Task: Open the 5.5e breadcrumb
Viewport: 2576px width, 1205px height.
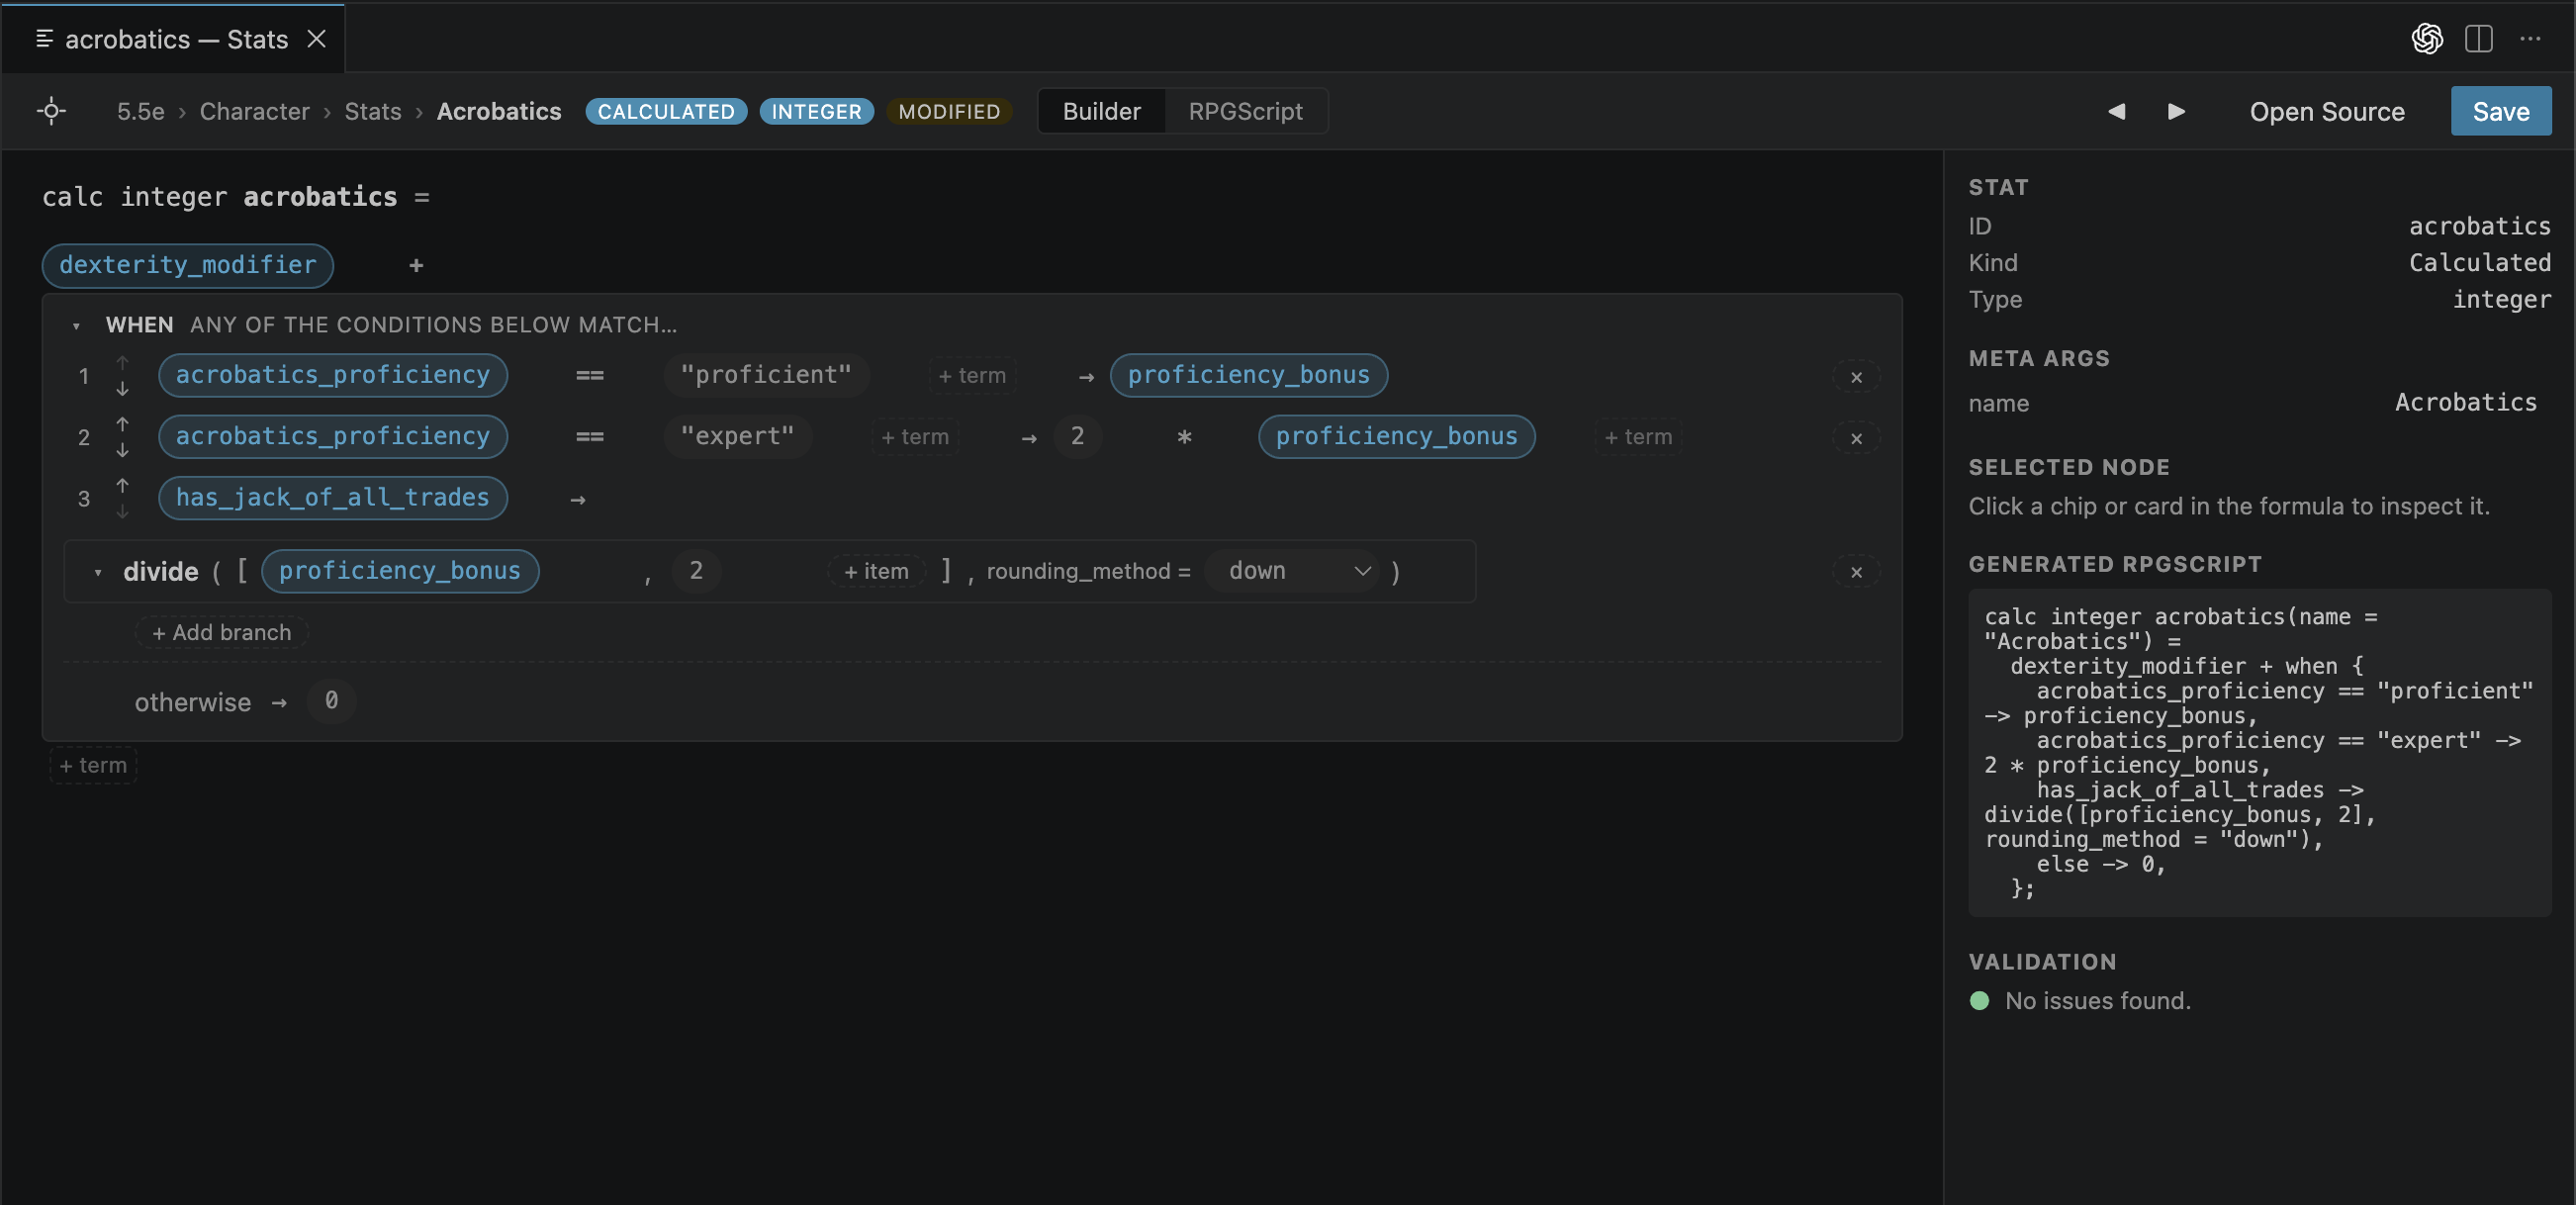Action: tap(140, 111)
